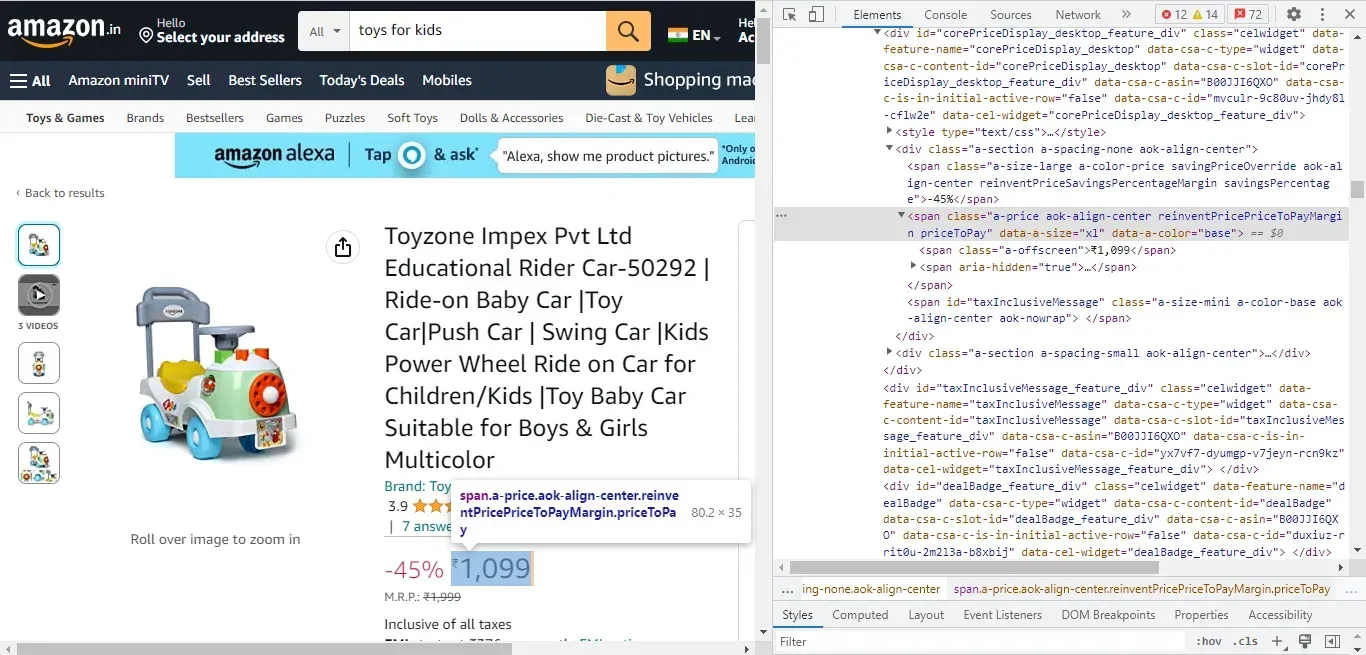The height and width of the screenshot is (655, 1366).
Task: Click the India flag language icon
Action: coord(678,35)
